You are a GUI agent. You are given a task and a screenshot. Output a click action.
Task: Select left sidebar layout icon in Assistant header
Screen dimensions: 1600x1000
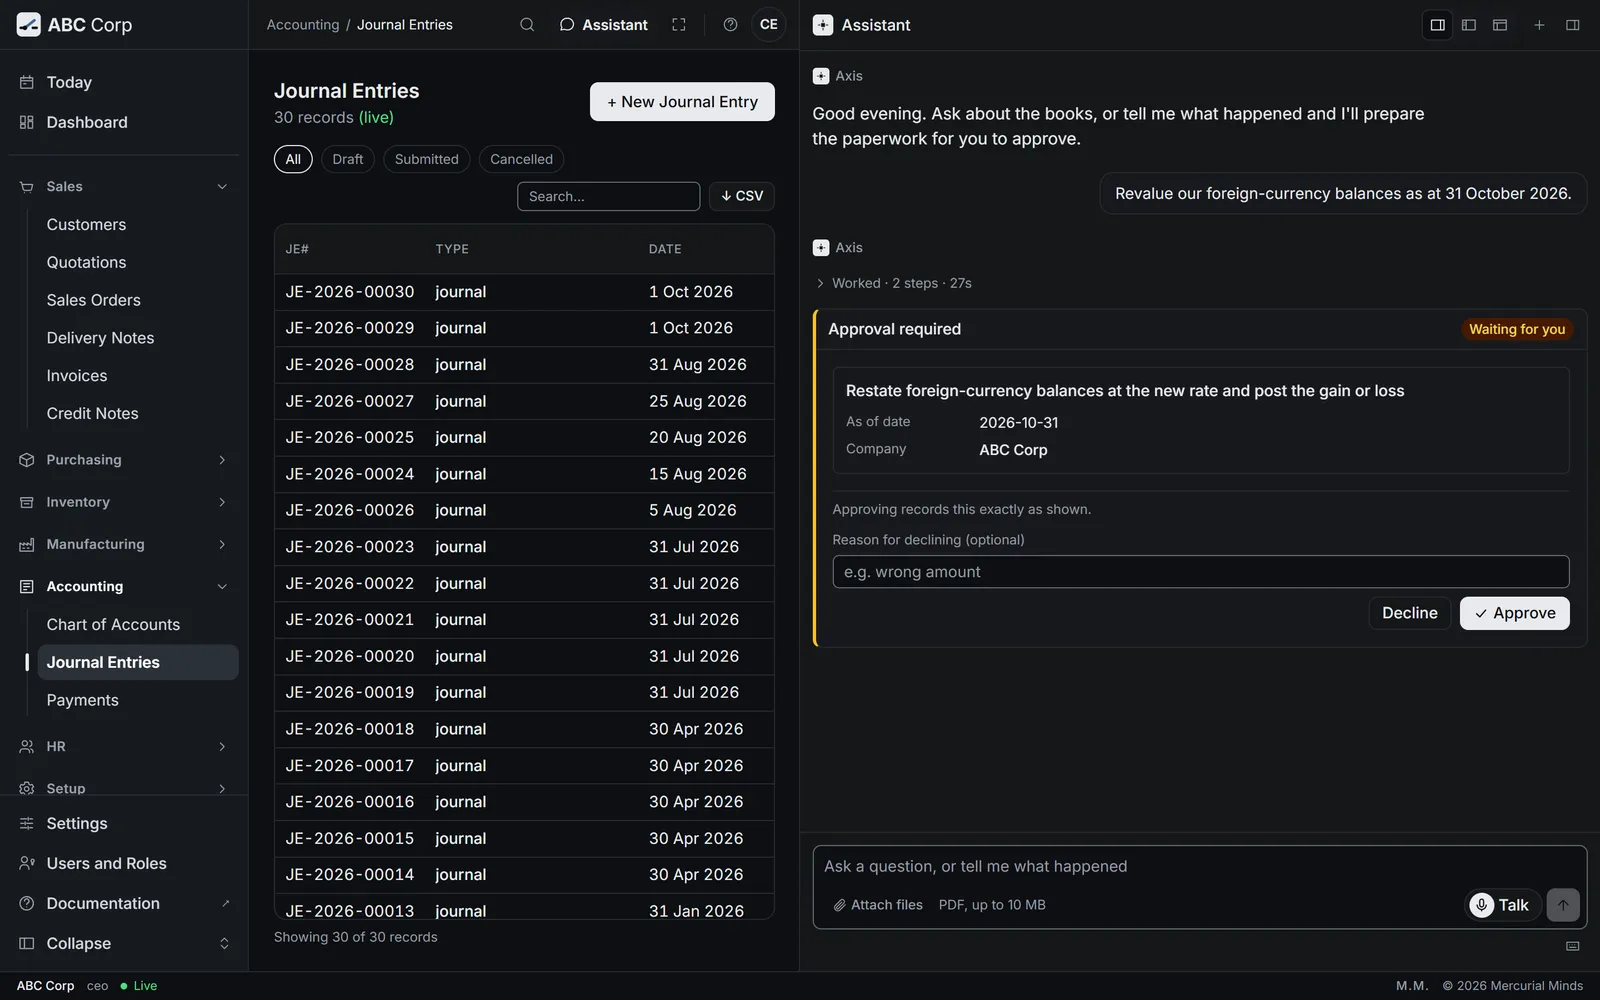(1469, 25)
